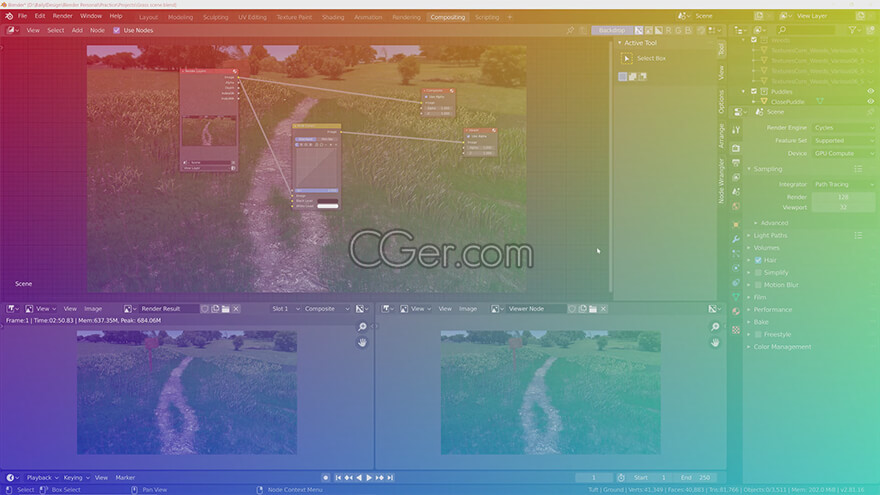The width and height of the screenshot is (880, 495).
Task: Click the outliner filter funnel icon
Action: [852, 30]
